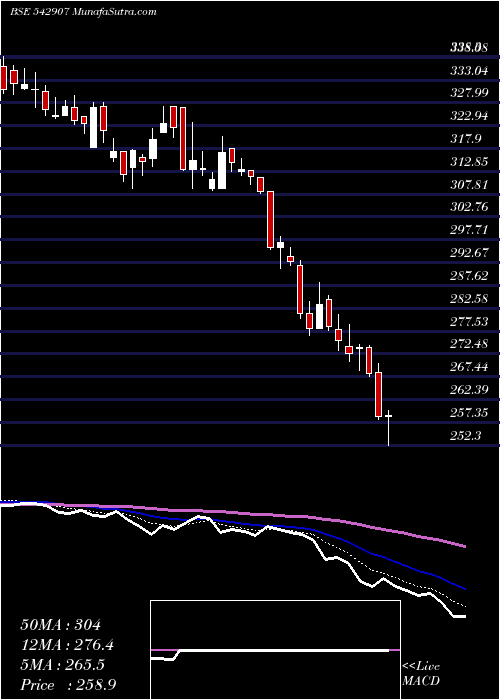Click inside the MACD indicator box
This screenshot has width=500, height=700.
click(x=275, y=650)
